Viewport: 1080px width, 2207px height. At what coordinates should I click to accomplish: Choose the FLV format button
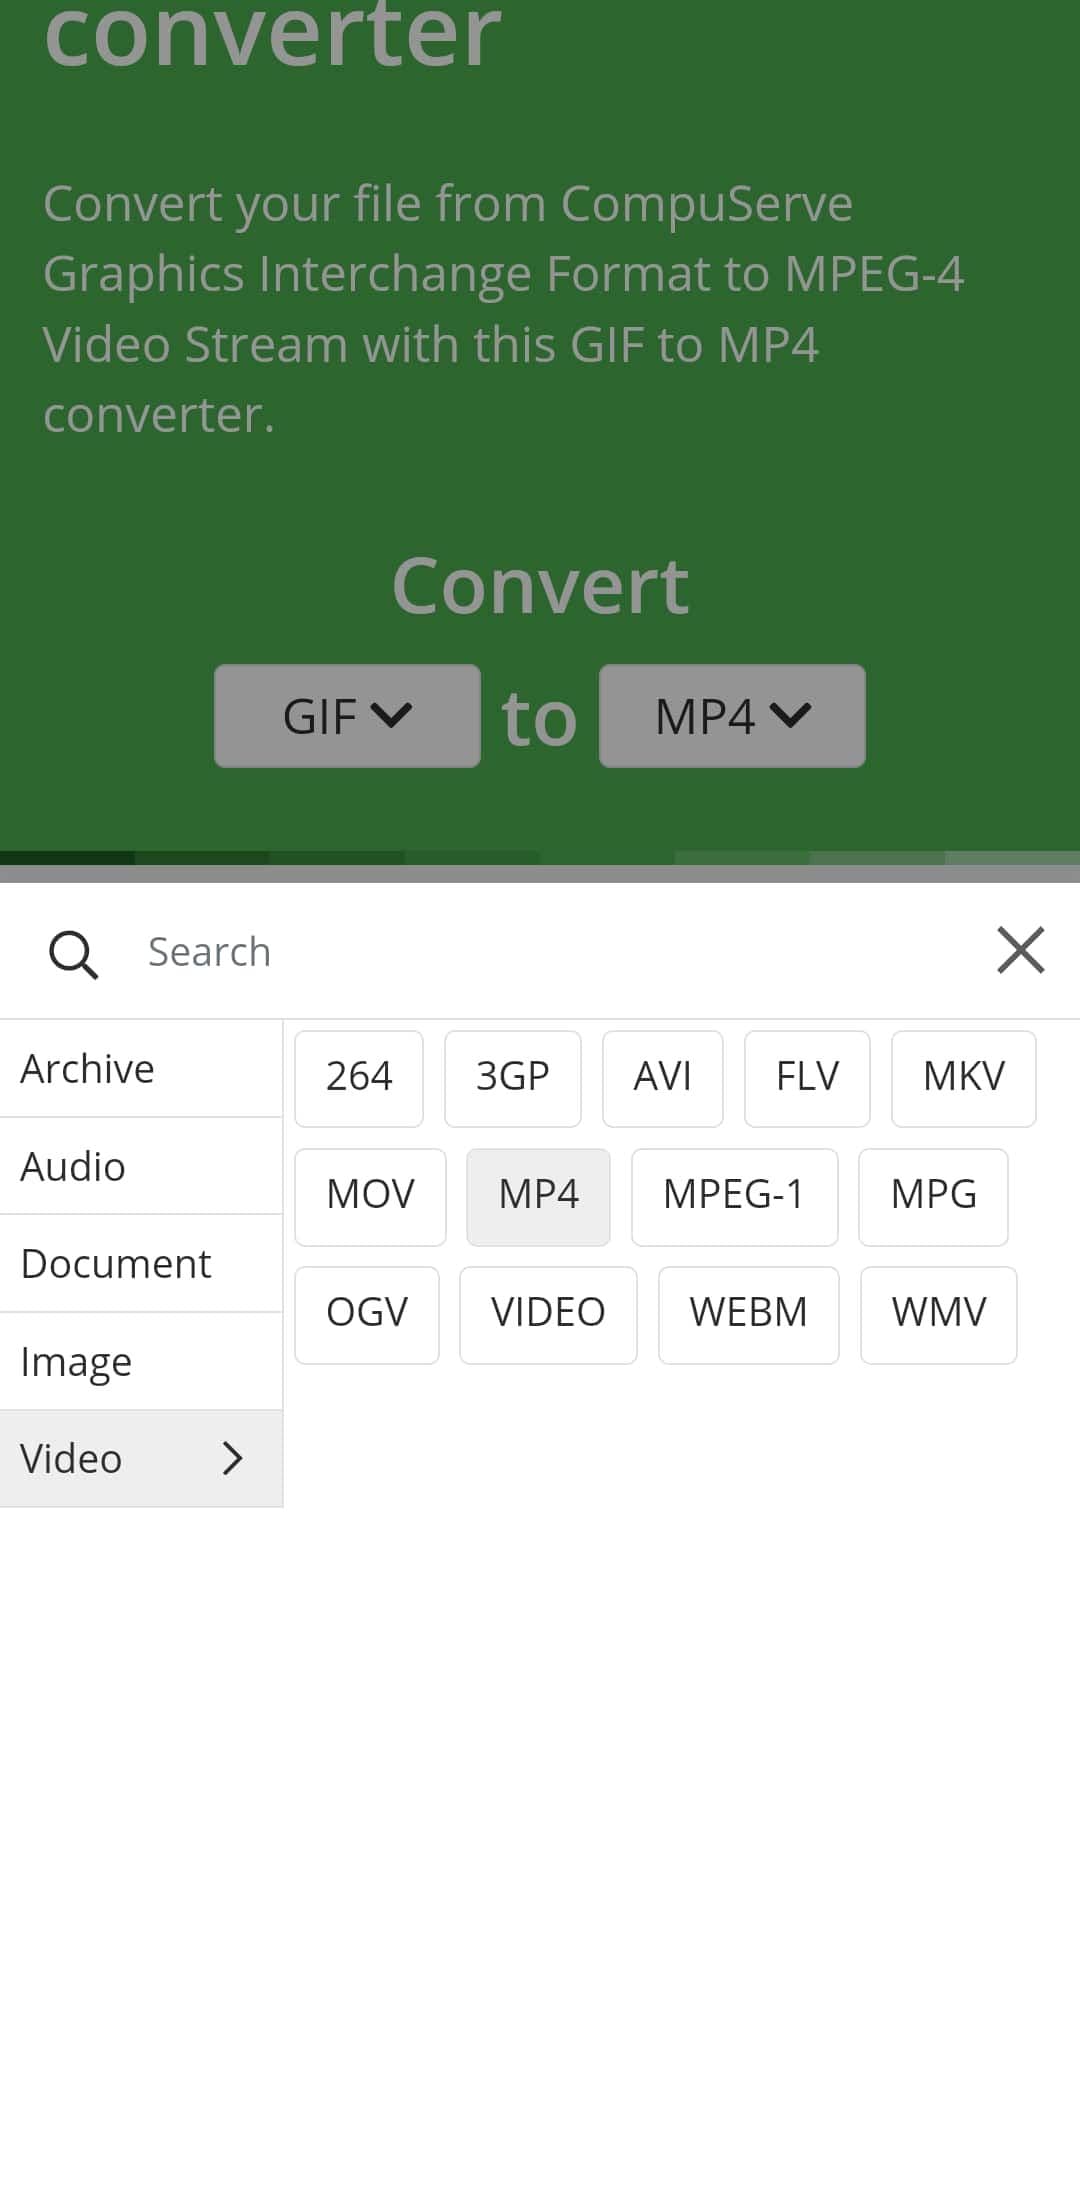click(x=807, y=1078)
